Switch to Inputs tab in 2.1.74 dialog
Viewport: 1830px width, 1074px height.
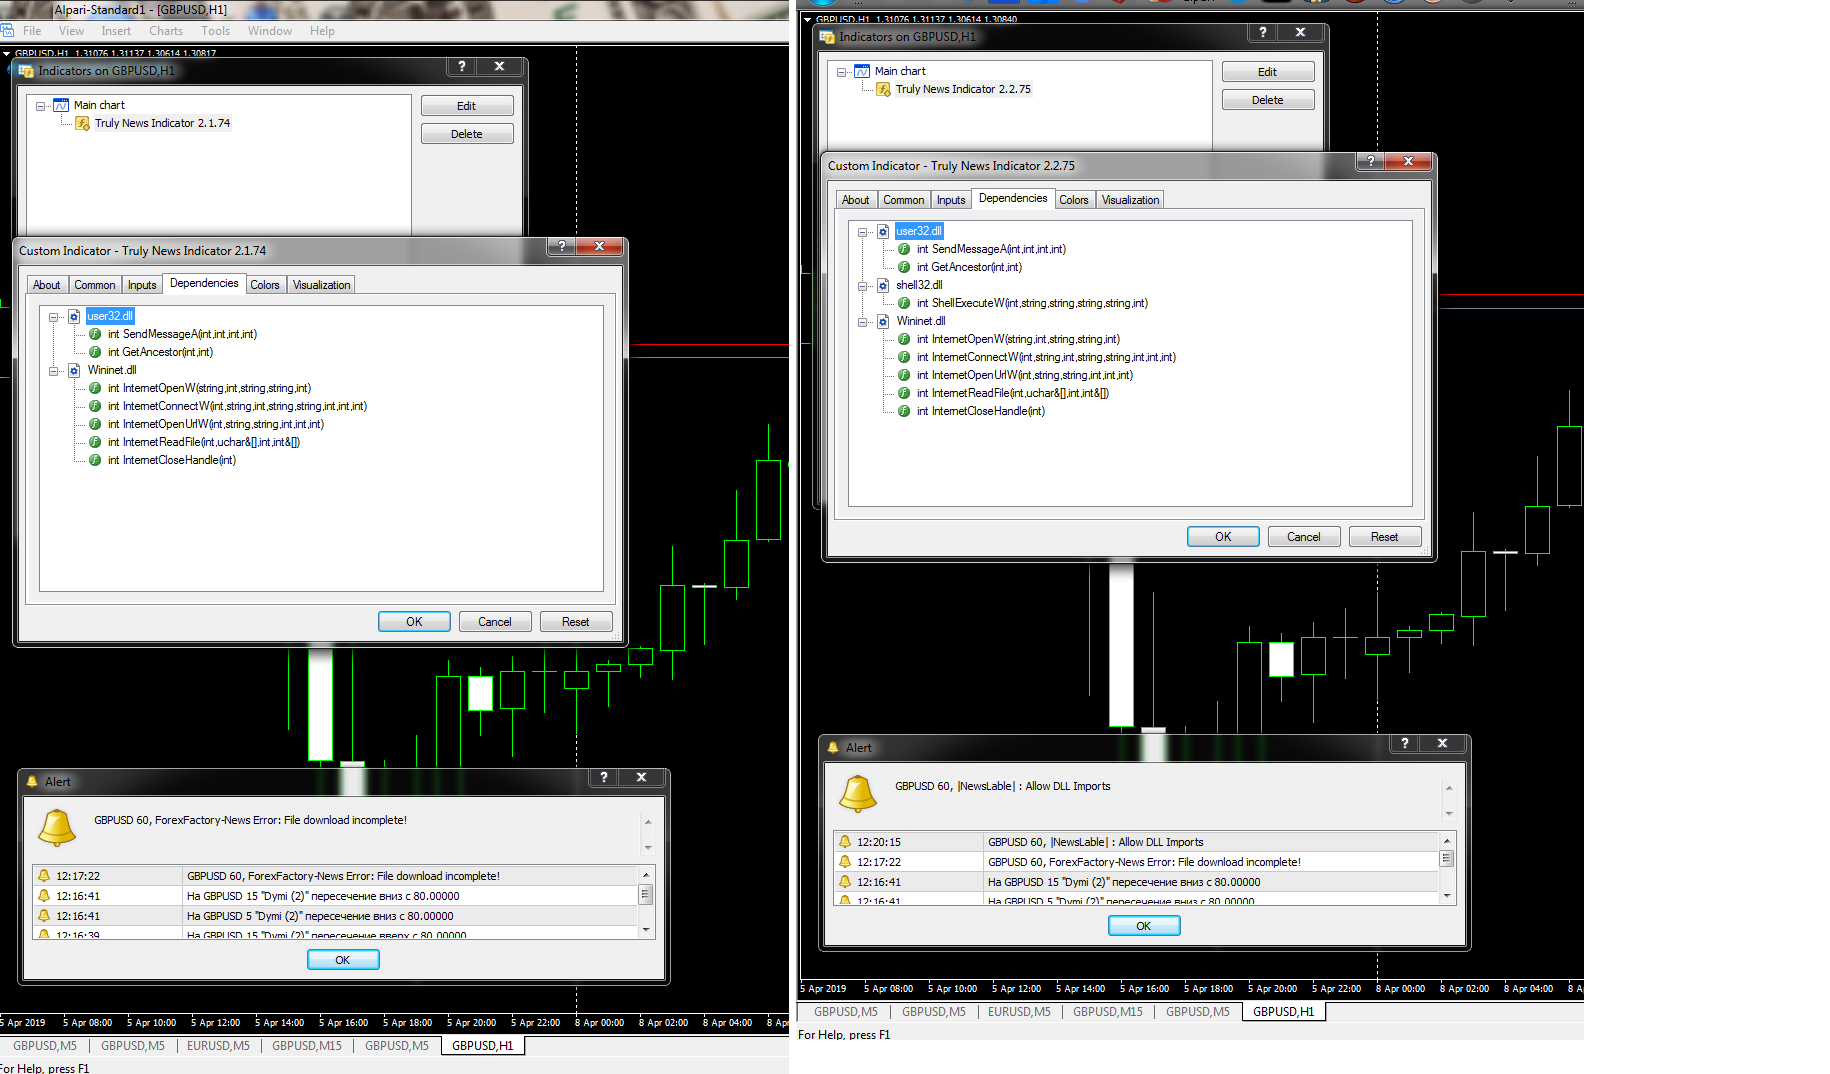(142, 285)
